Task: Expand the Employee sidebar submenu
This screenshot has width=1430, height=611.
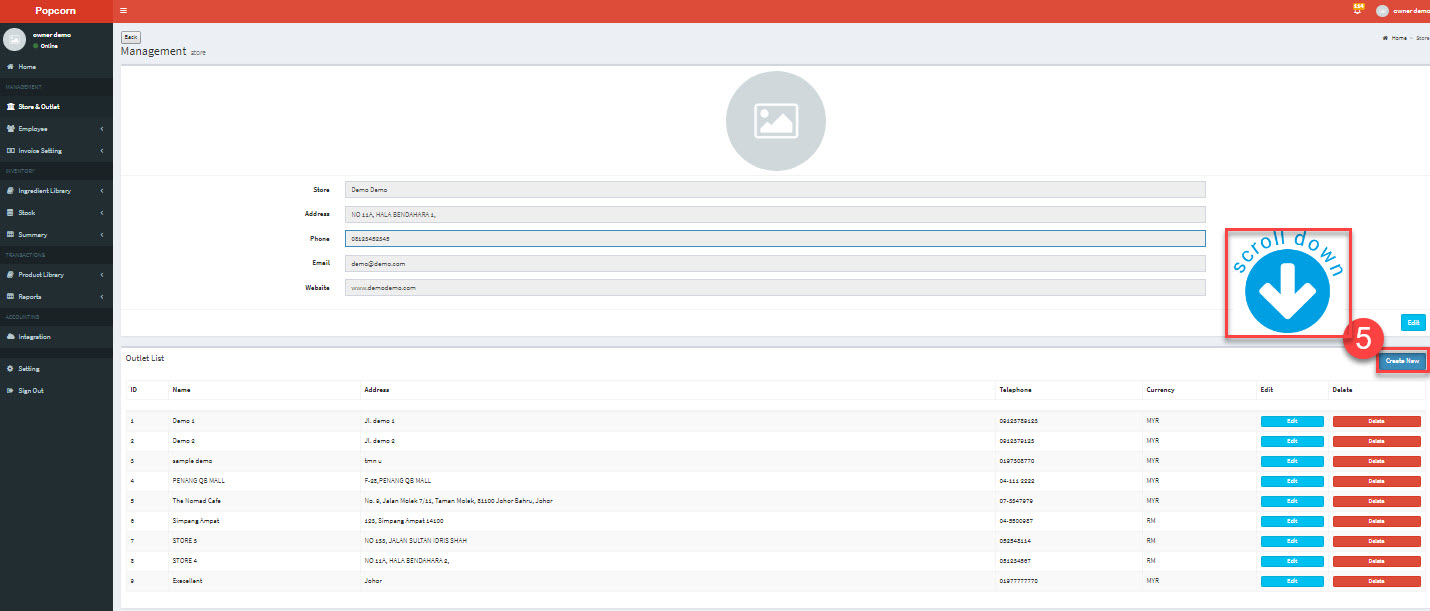Action: [x=55, y=129]
